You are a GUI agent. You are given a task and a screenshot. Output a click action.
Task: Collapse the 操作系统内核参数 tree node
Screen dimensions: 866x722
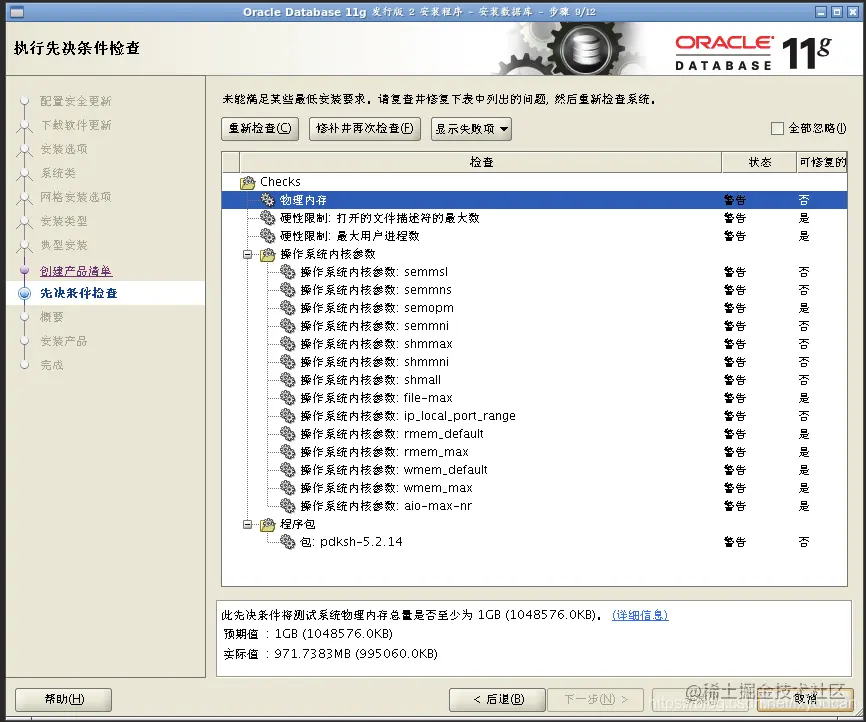(x=247, y=254)
